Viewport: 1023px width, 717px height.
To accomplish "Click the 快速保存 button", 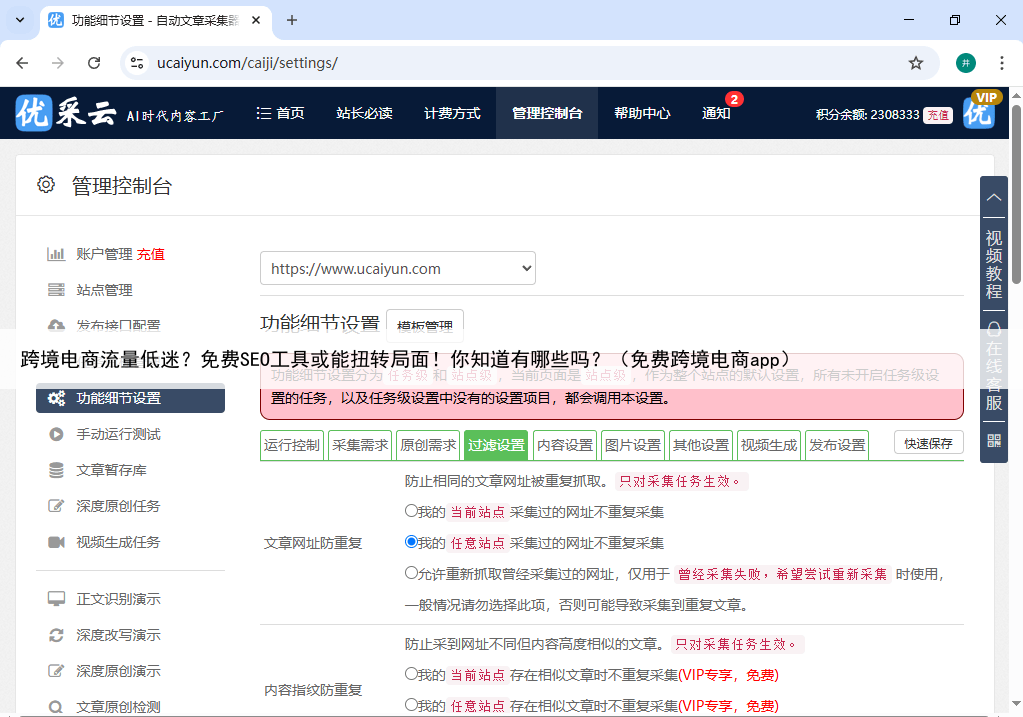I will pos(928,443).
